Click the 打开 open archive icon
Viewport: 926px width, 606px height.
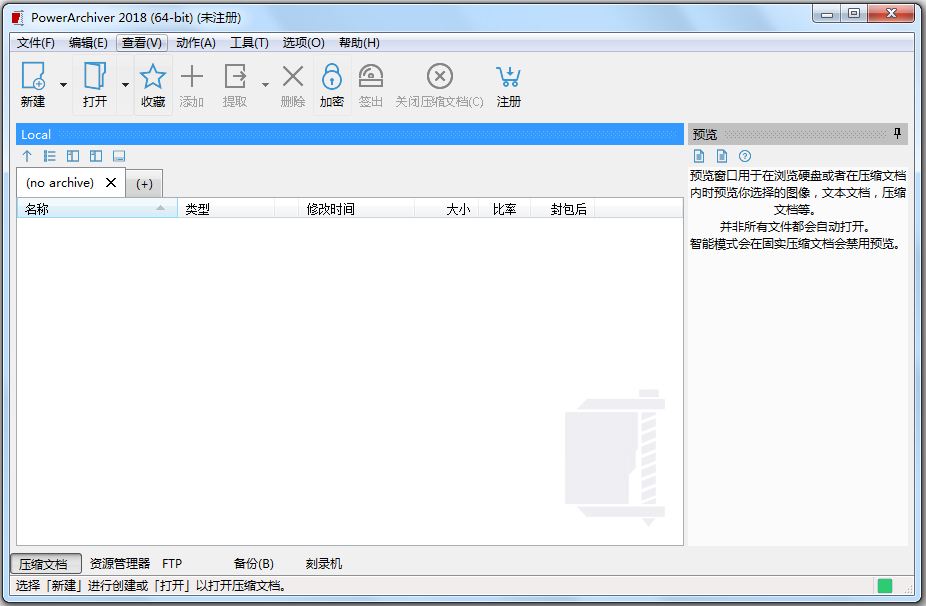tap(94, 76)
